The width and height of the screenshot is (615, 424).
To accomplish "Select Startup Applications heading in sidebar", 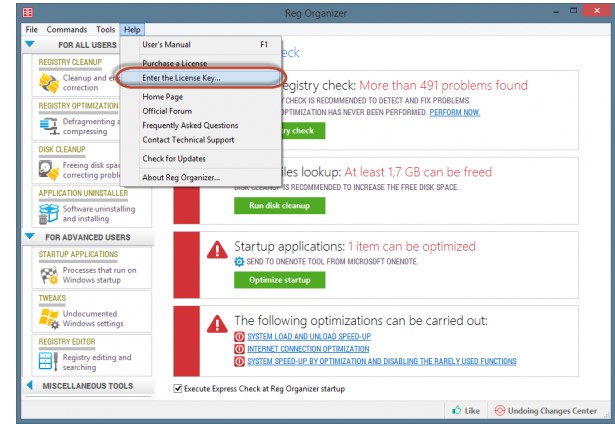I will pos(78,254).
